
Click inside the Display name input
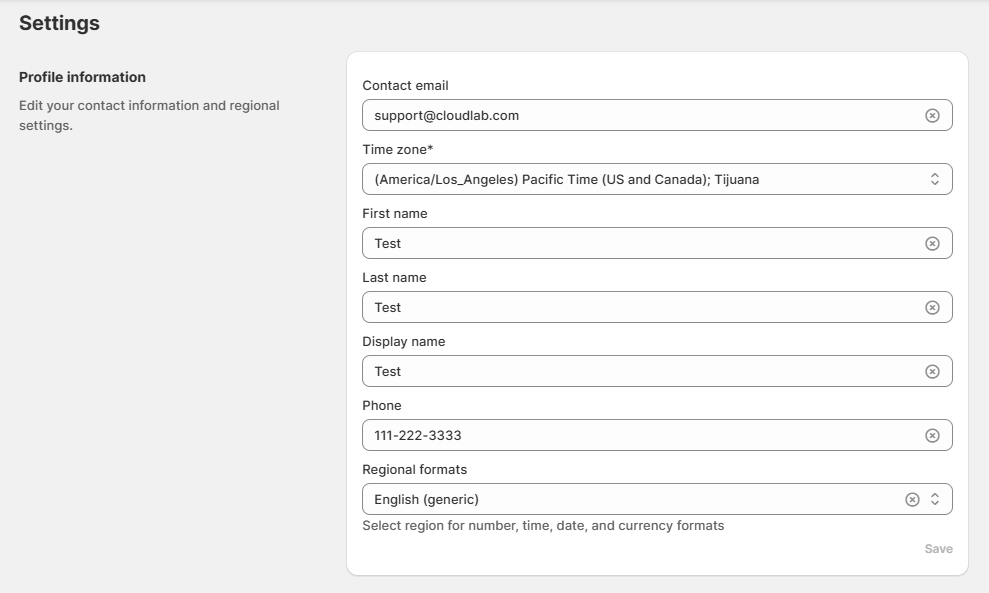[640, 371]
